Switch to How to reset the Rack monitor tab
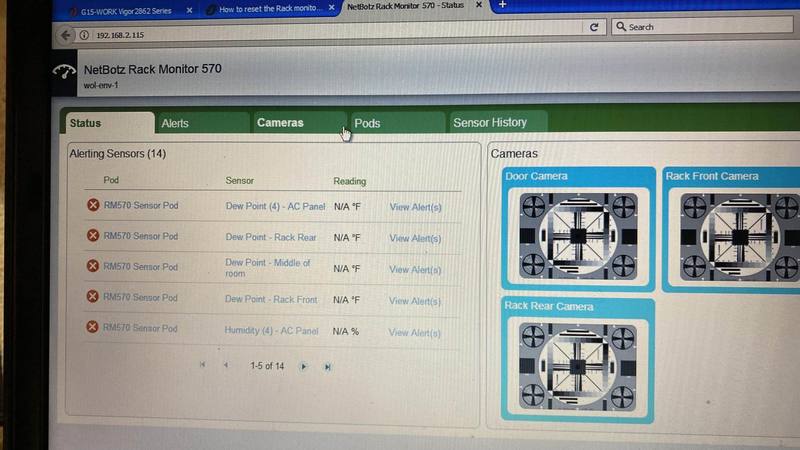This screenshot has width=800, height=450. coord(270,9)
